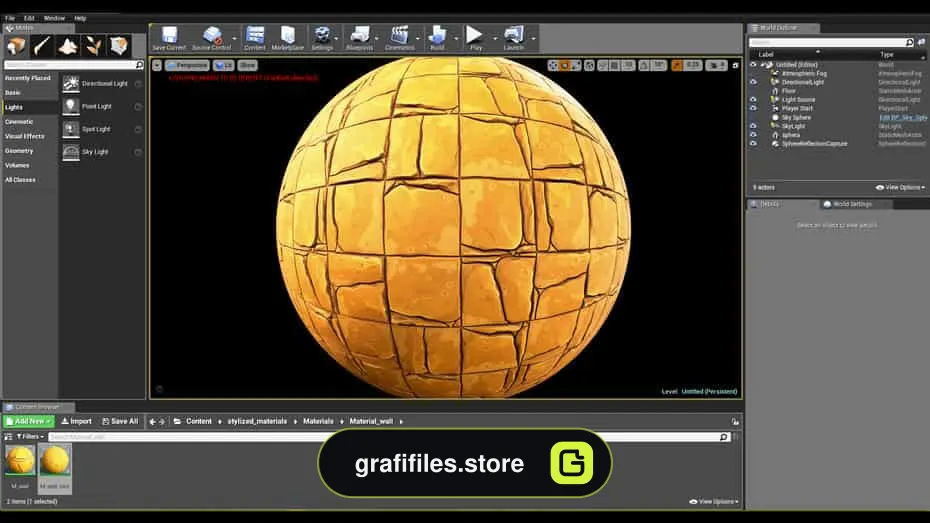Click the Spot Light icon
The width and height of the screenshot is (930, 523).
(x=71, y=129)
